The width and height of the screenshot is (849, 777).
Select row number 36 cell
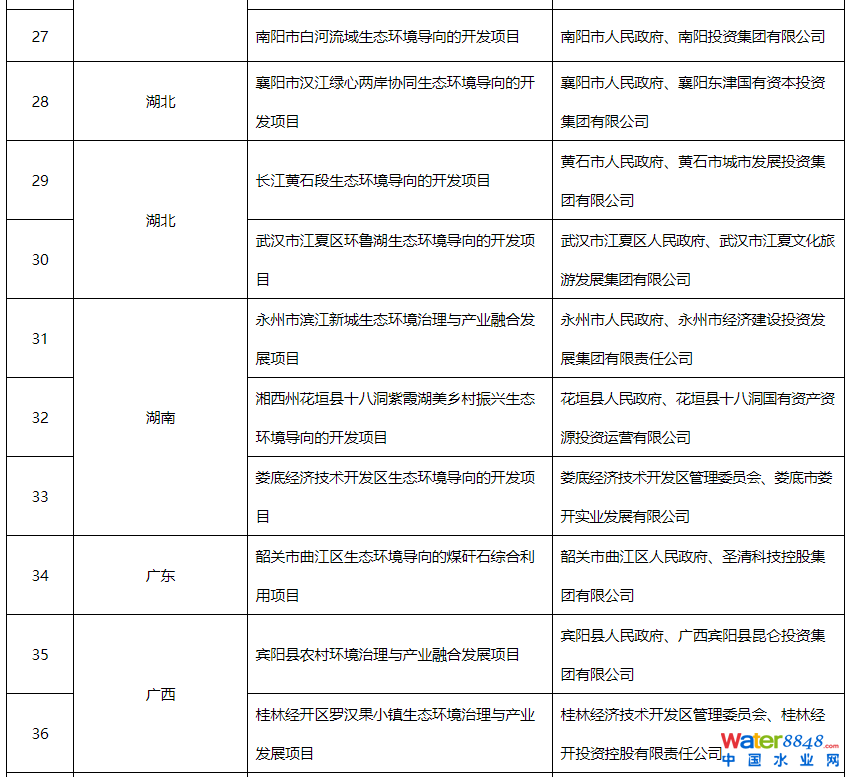[40, 733]
